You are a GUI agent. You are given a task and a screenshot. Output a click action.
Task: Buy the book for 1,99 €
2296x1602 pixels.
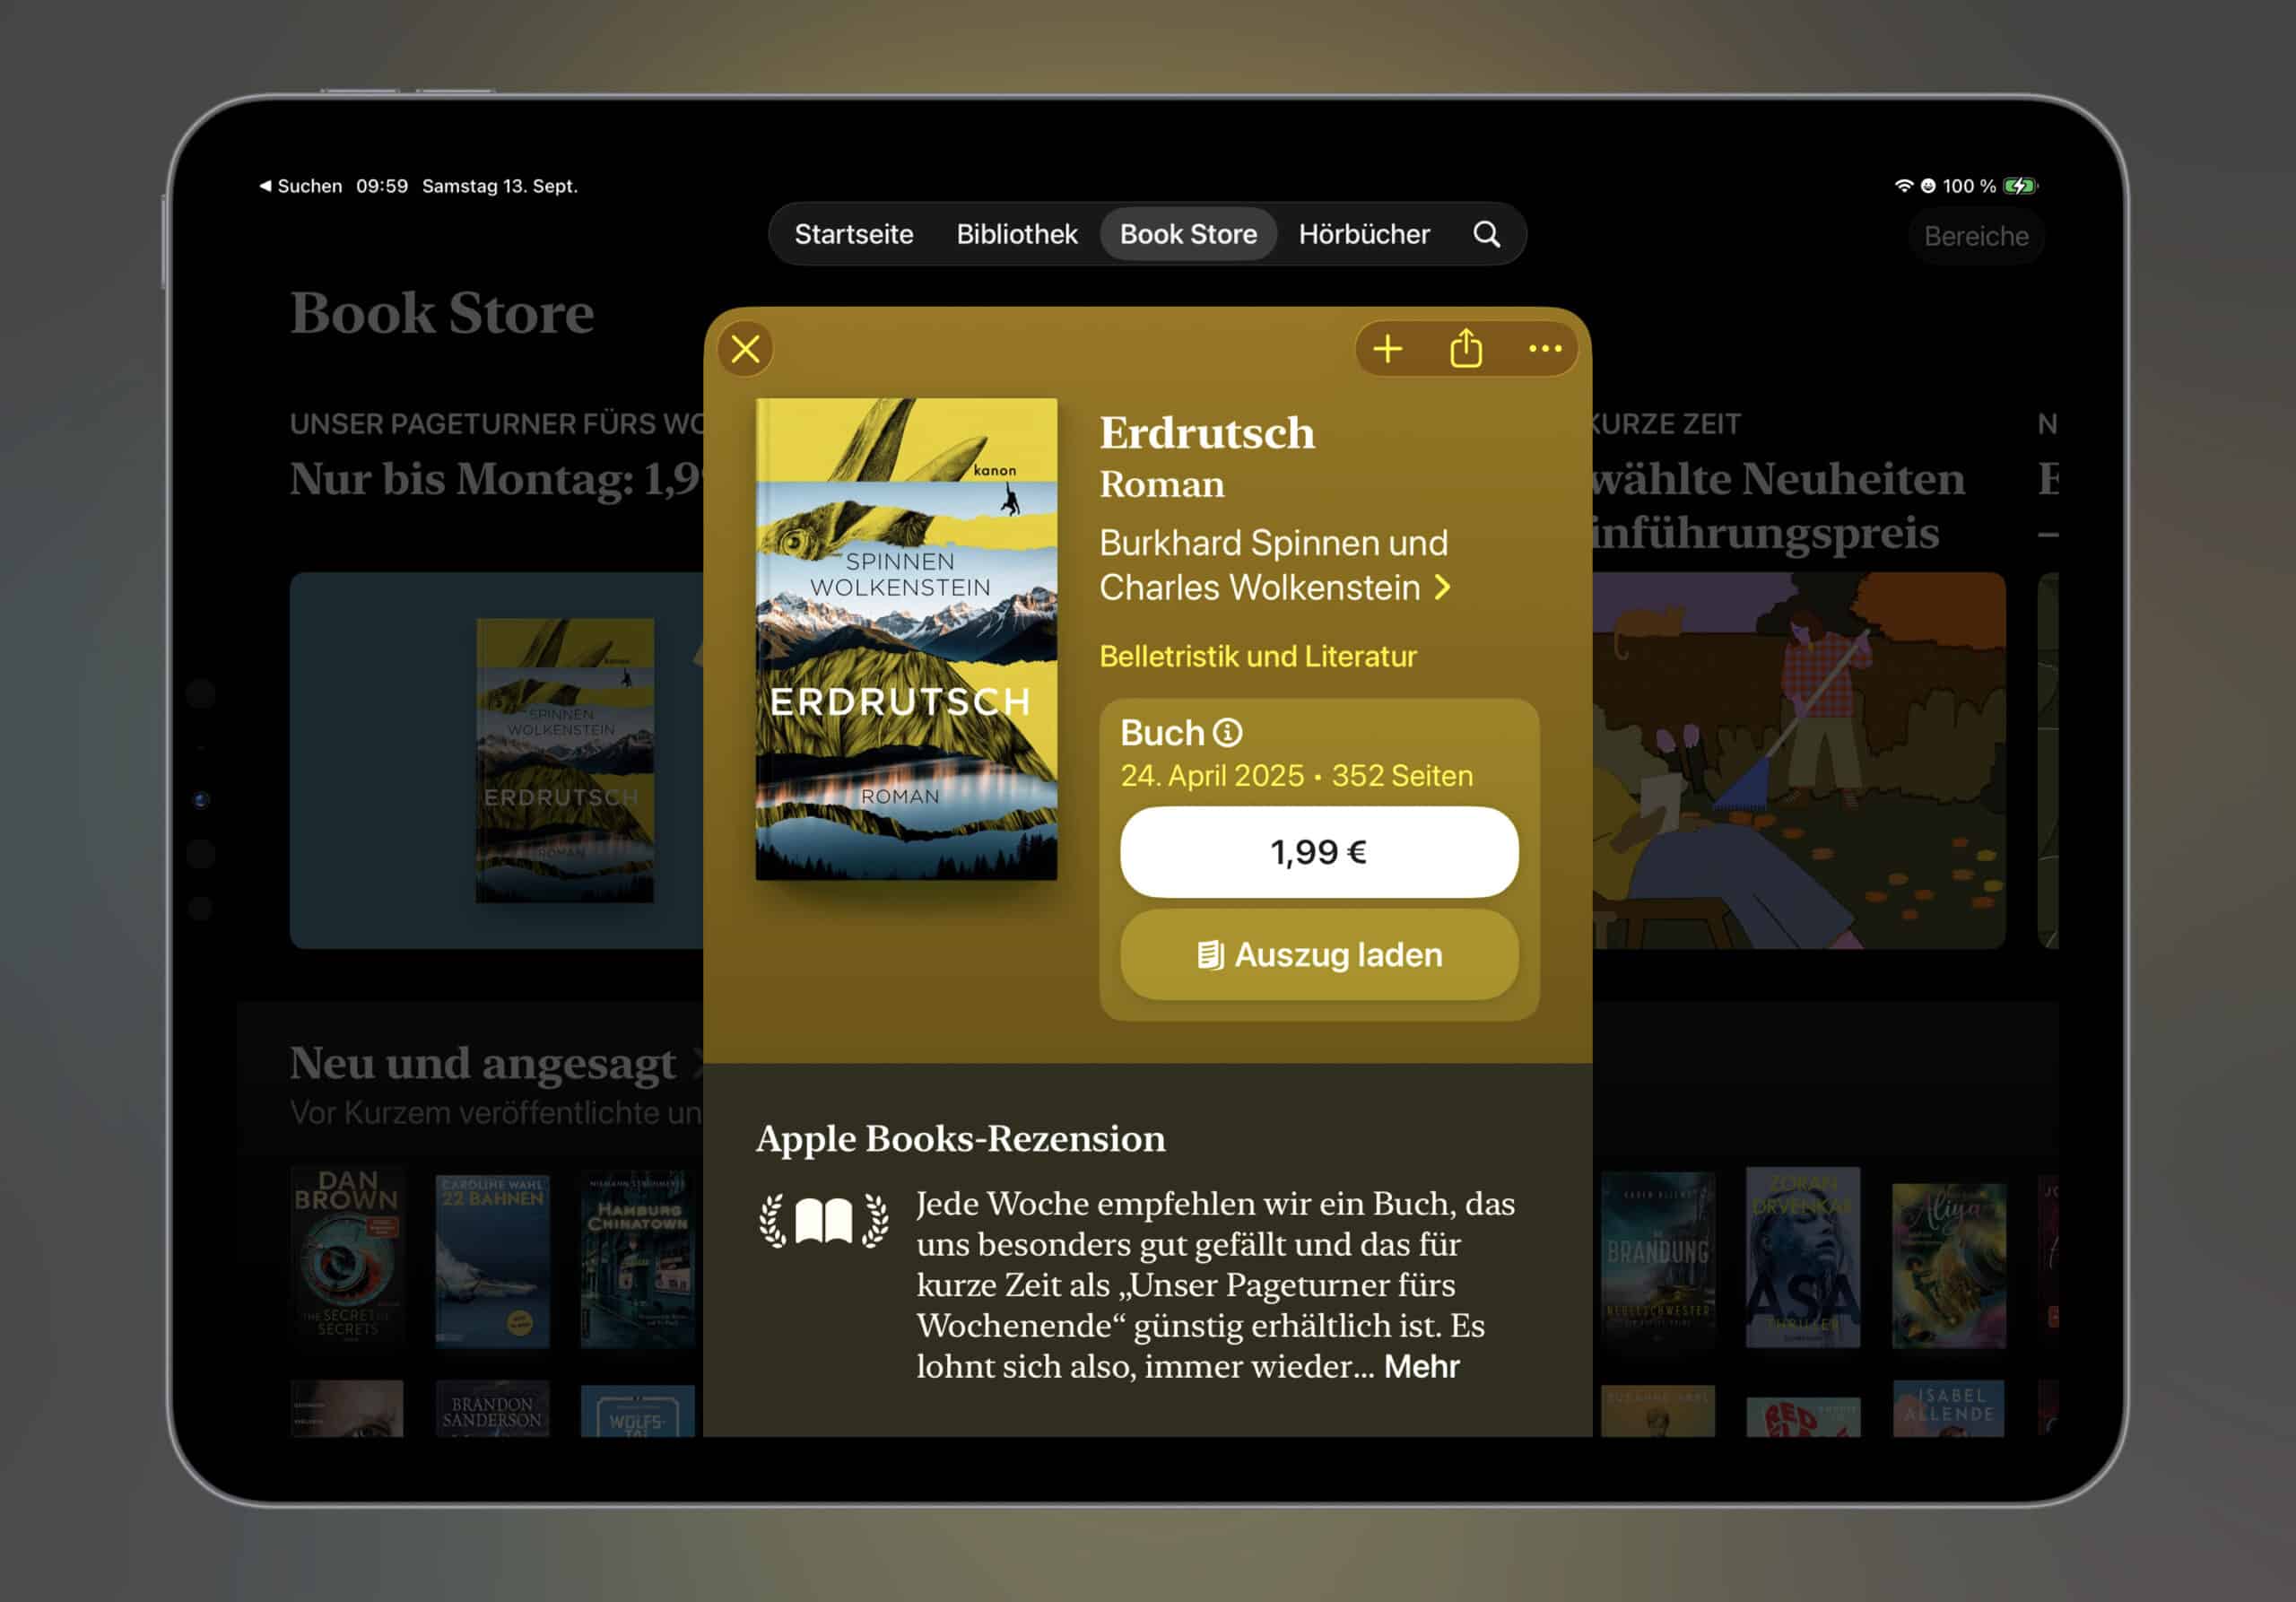[1319, 852]
